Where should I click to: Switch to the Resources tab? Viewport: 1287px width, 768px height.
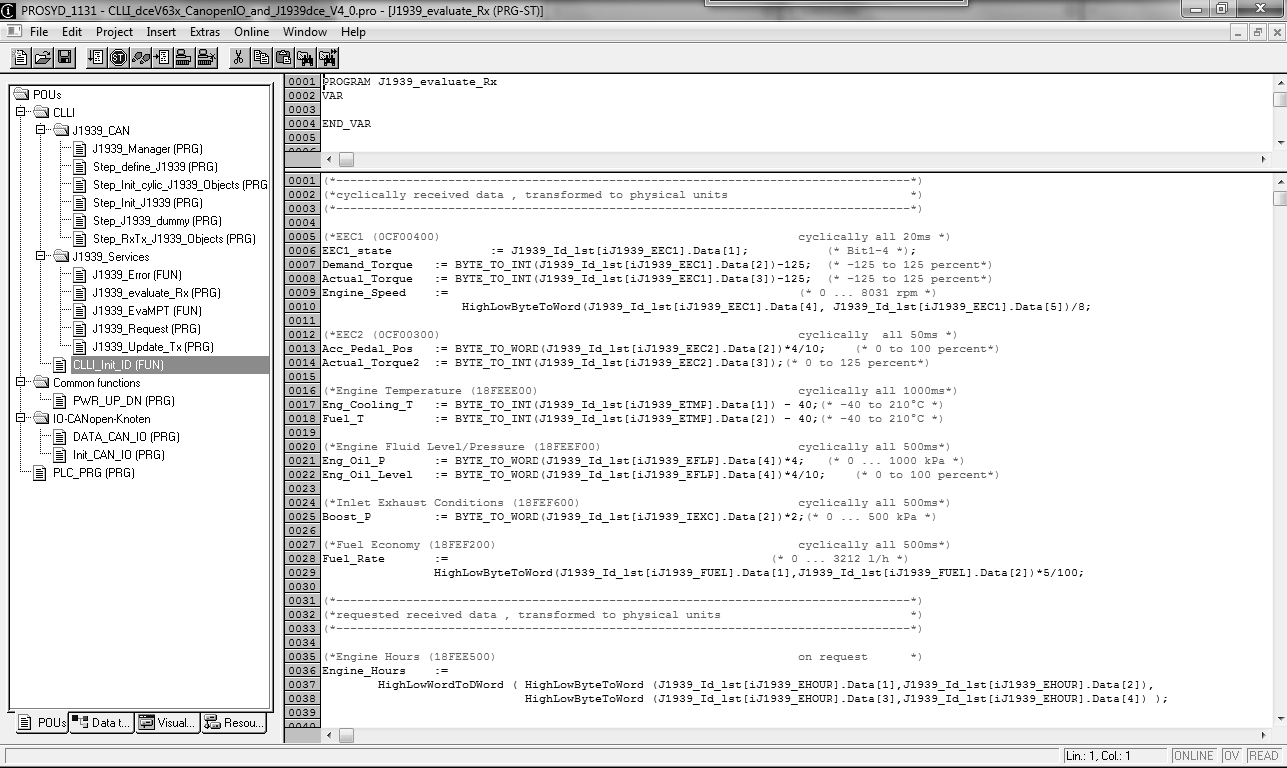[x=234, y=722]
